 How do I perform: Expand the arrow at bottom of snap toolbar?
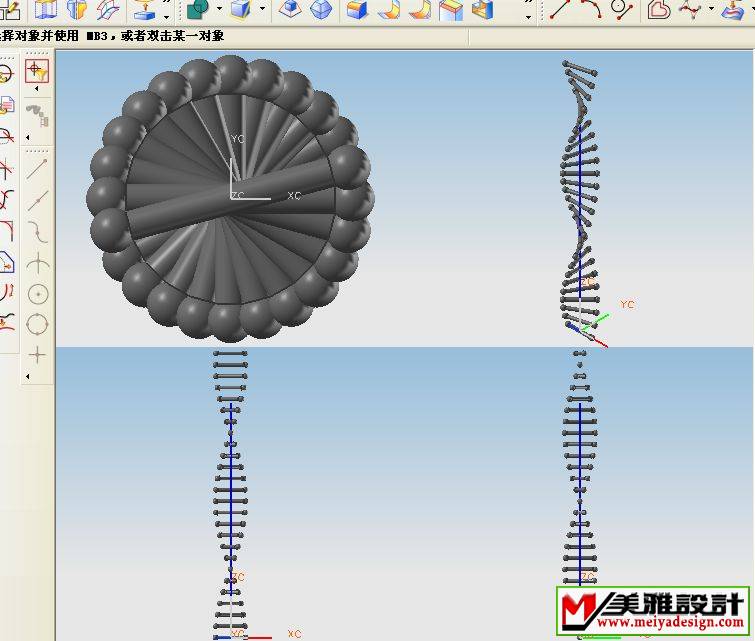coord(27,376)
